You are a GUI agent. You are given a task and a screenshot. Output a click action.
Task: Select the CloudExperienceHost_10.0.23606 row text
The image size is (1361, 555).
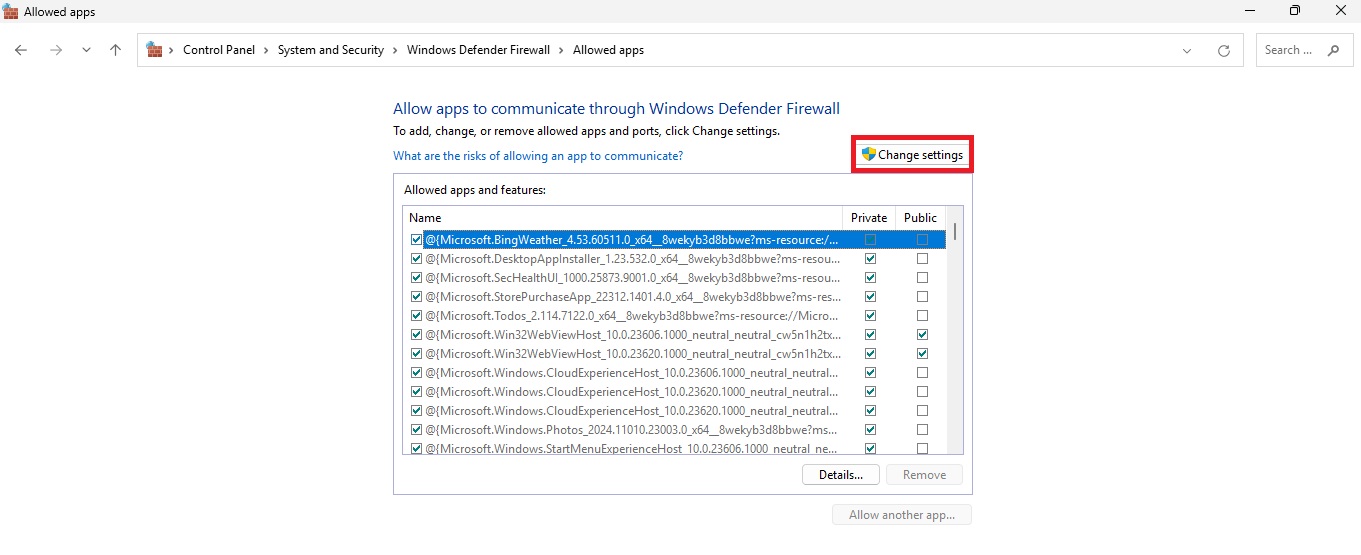[x=632, y=373]
